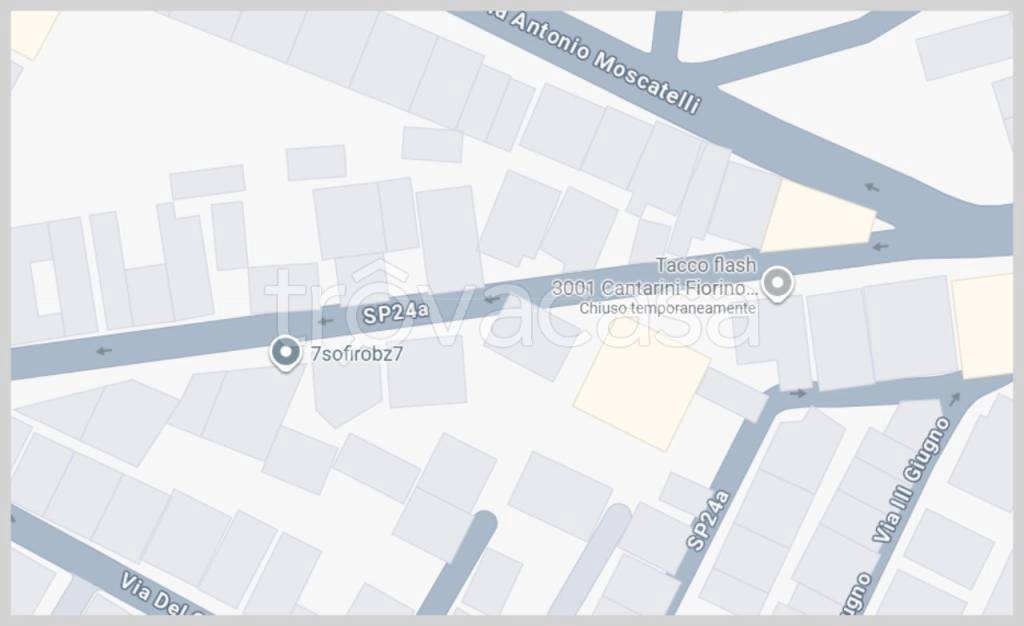Click the upper arrow above the triangular yellow block
1024x626 pixels.
point(872,187)
